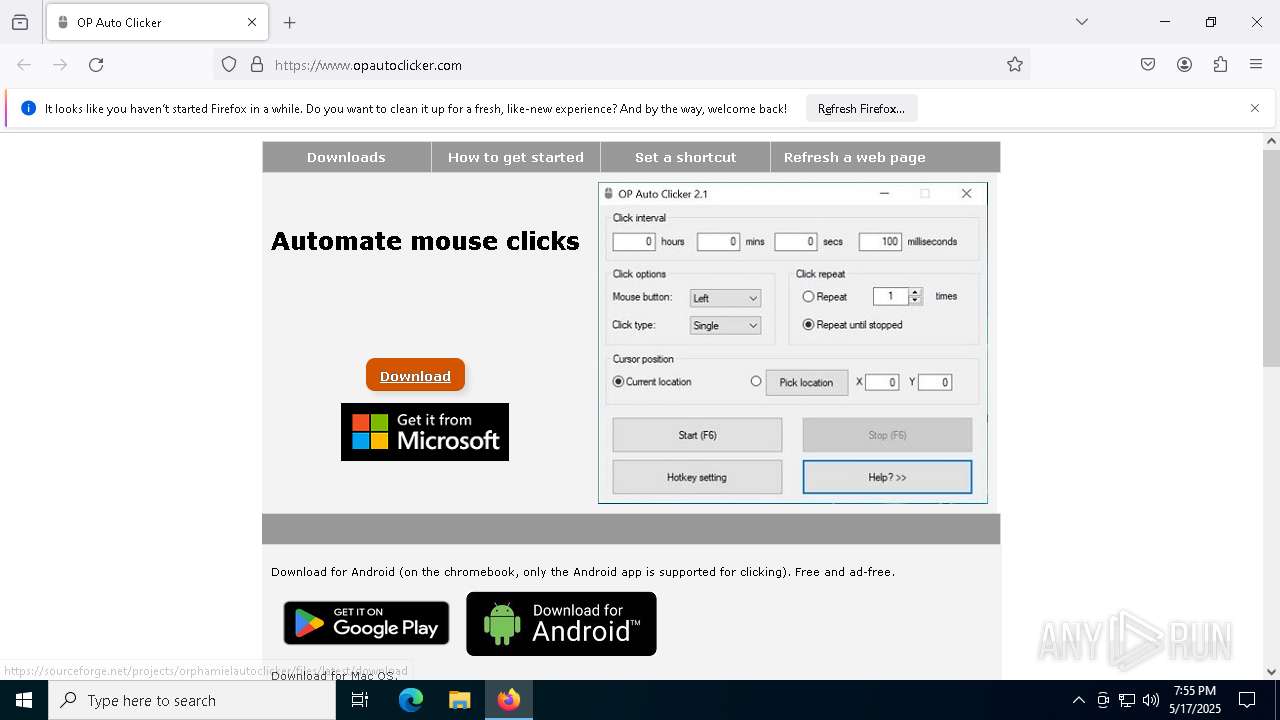Viewport: 1280px width, 720px height.
Task: Select Current location radio button
Action: (x=618, y=382)
